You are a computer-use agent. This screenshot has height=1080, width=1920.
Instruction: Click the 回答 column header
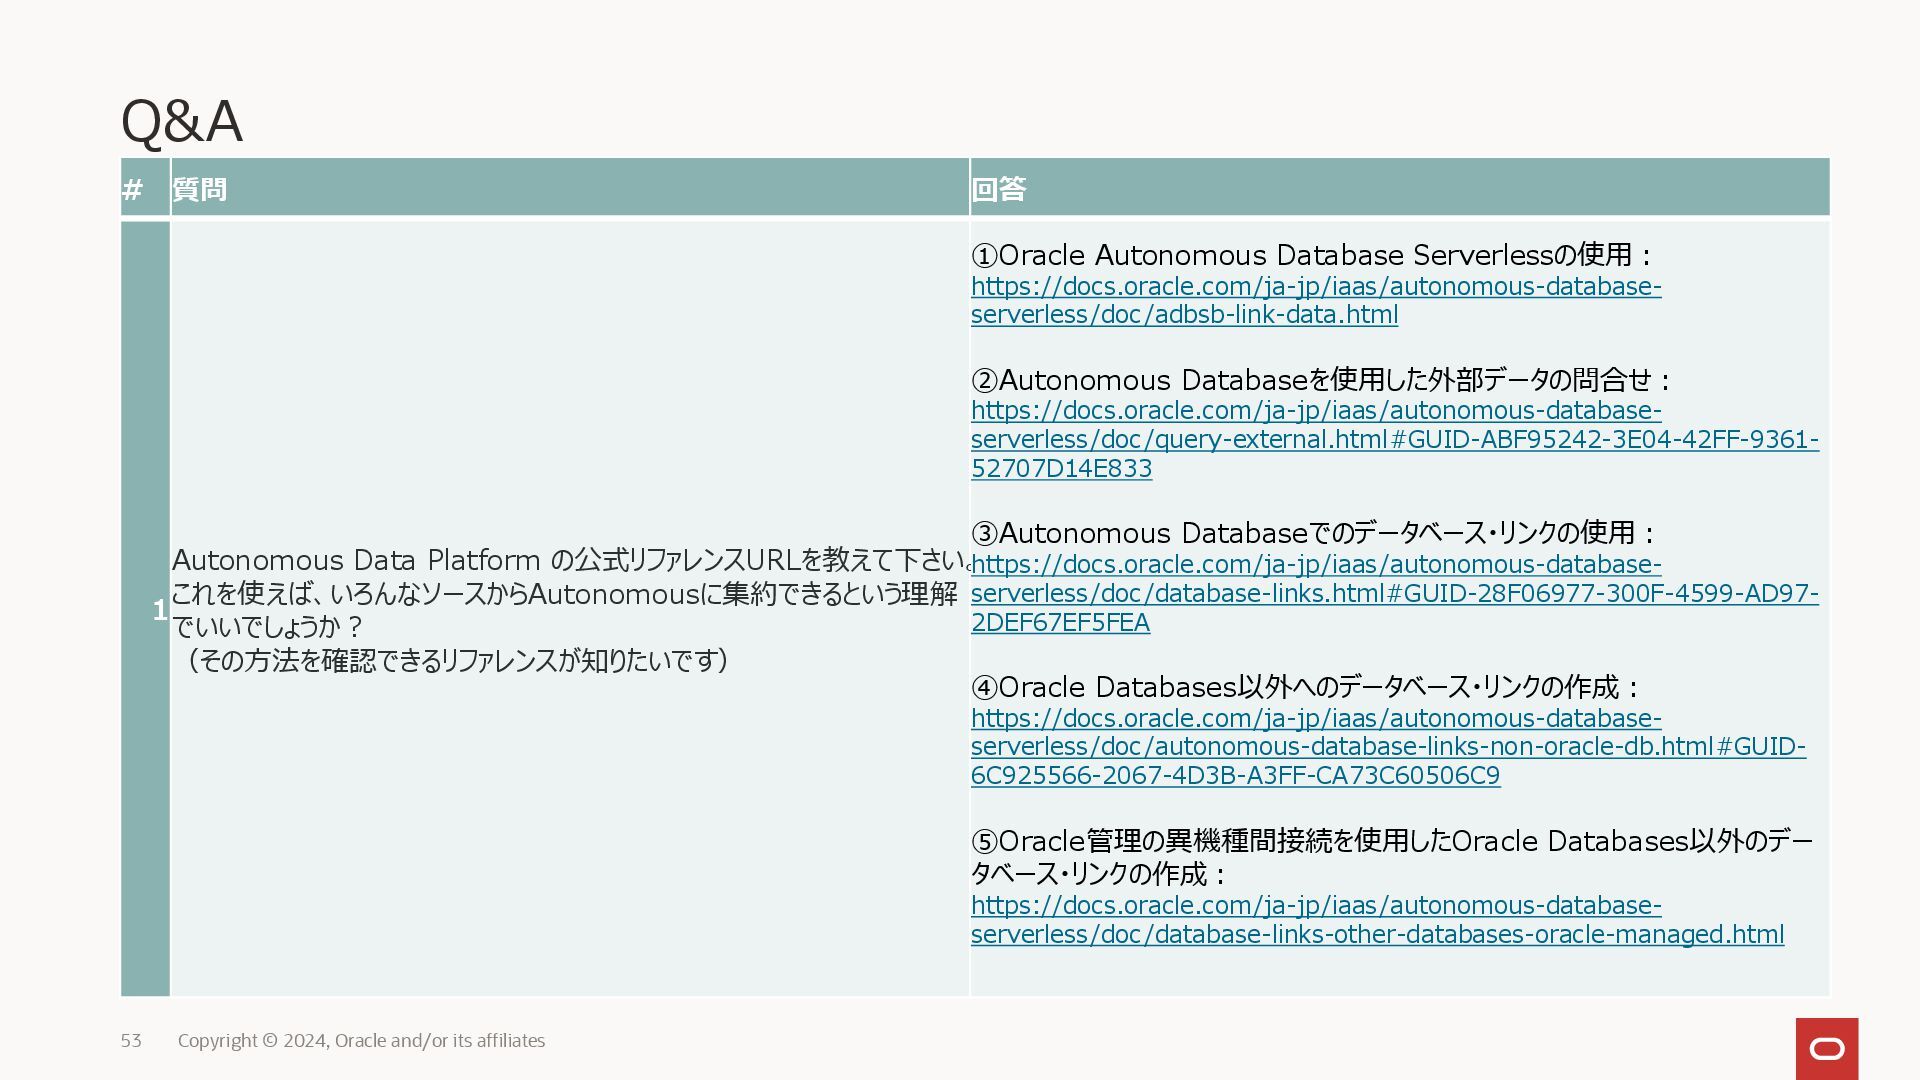pyautogui.click(x=1399, y=188)
